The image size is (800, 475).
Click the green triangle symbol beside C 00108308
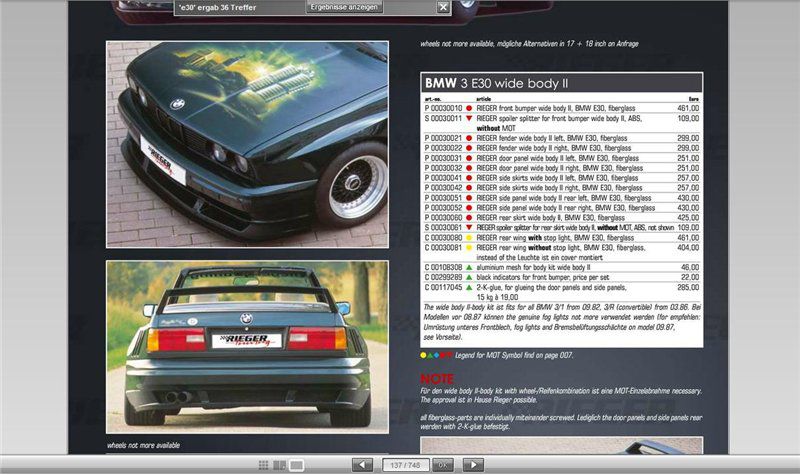point(469,267)
